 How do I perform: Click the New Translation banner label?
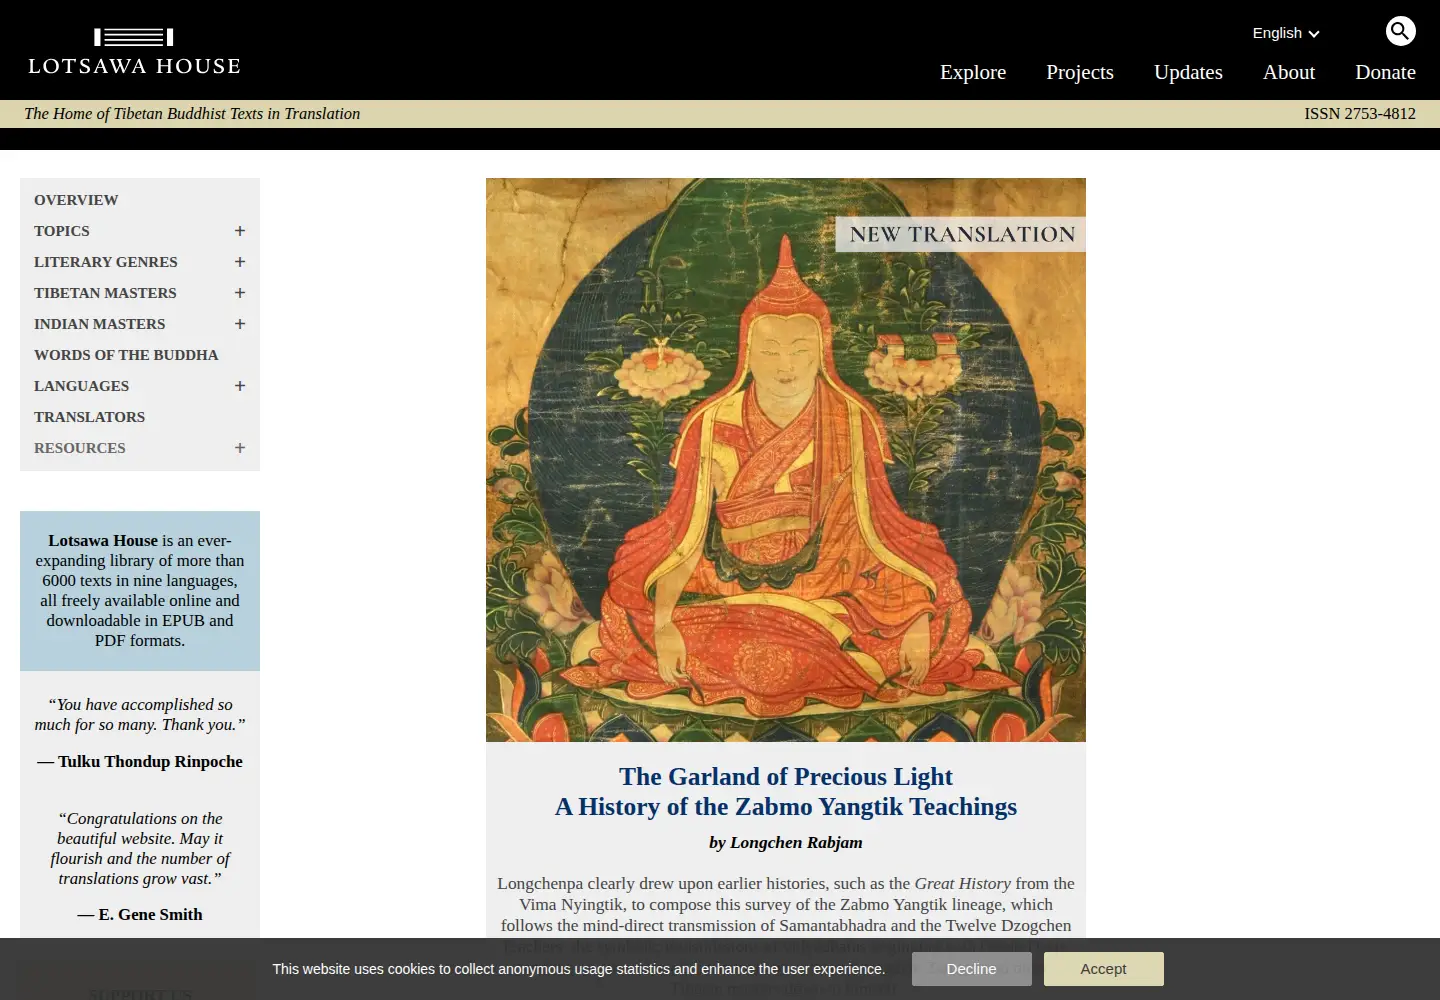[x=961, y=234]
